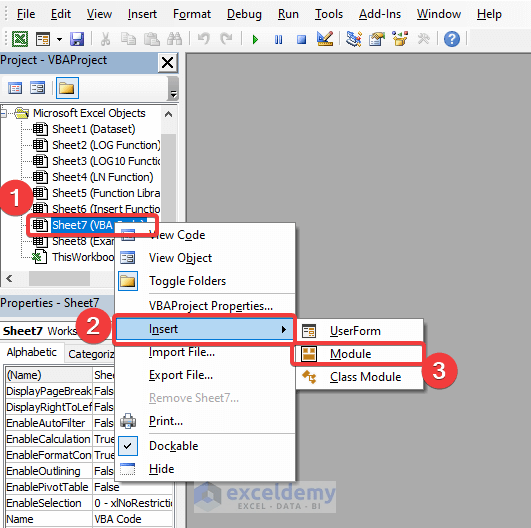Image resolution: width=531 pixels, height=528 pixels.
Task: Open the View menu
Action: [x=99, y=14]
